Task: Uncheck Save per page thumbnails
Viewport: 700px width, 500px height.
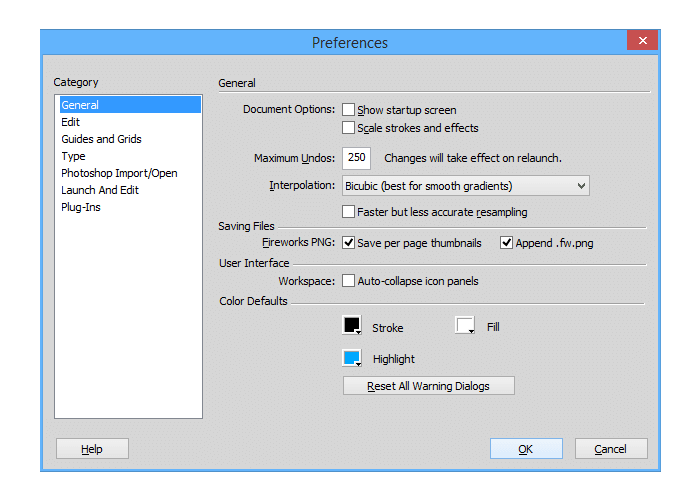Action: (349, 243)
